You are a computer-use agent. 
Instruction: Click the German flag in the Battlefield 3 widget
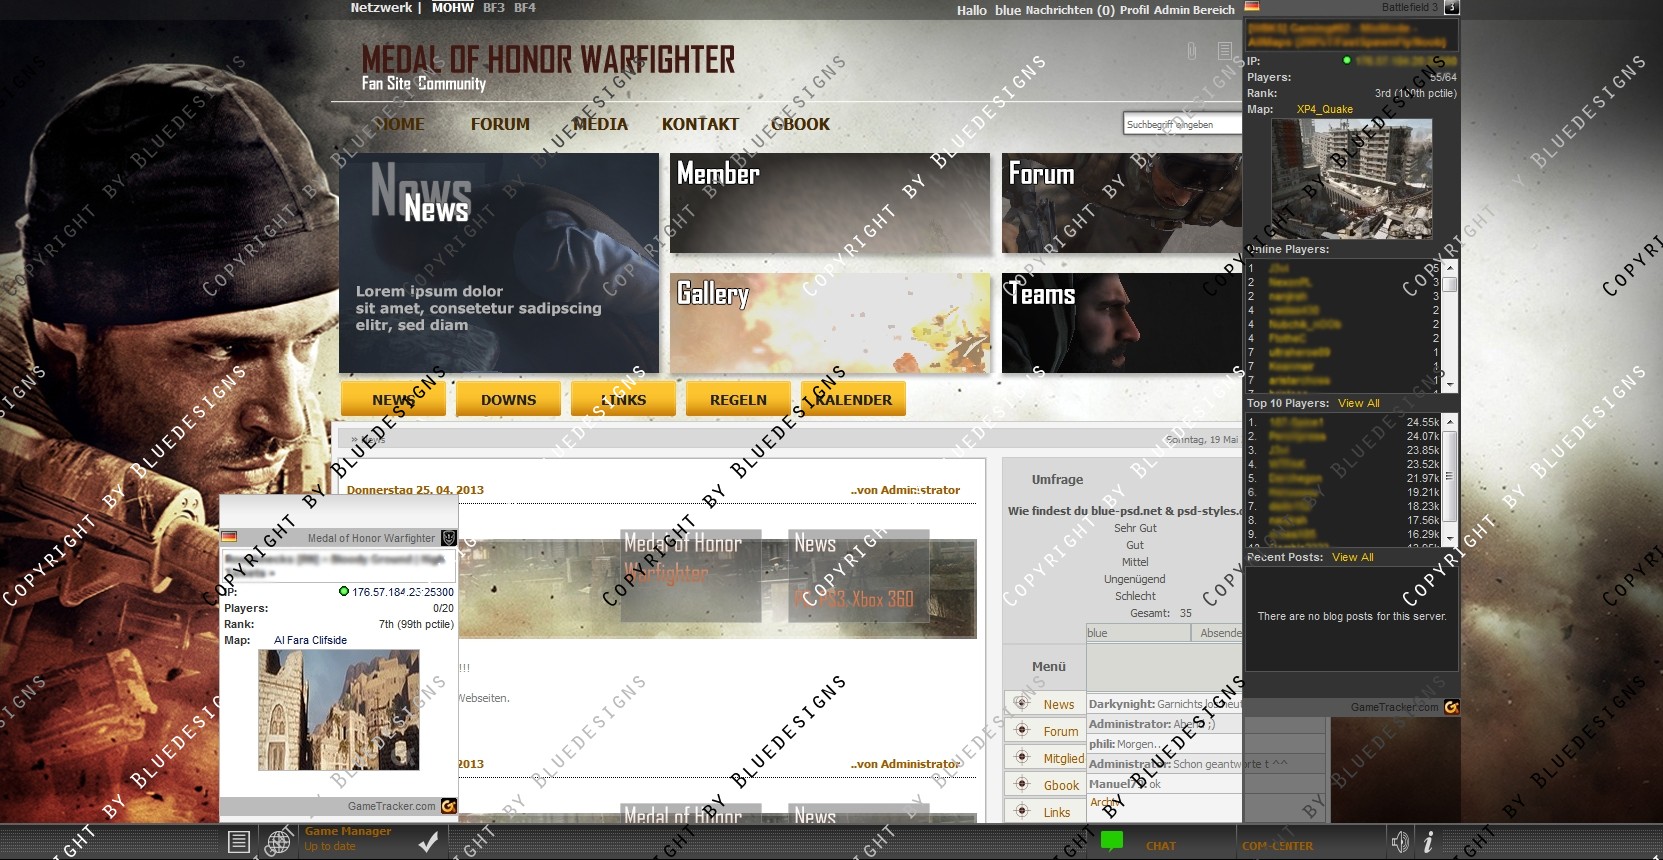point(1251,7)
